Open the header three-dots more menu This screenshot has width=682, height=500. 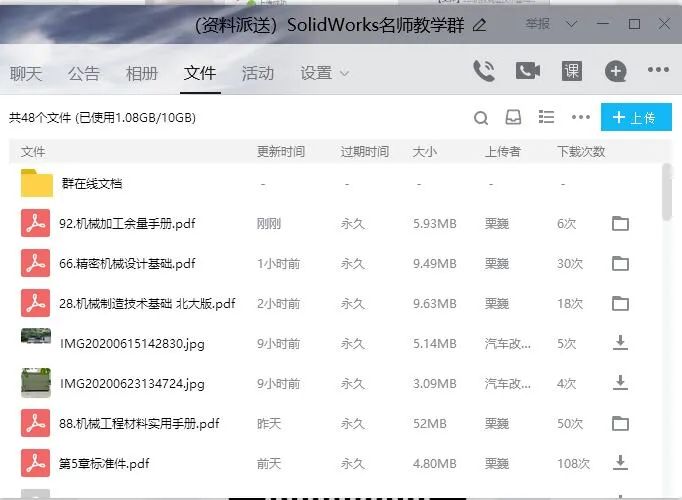click(658, 70)
